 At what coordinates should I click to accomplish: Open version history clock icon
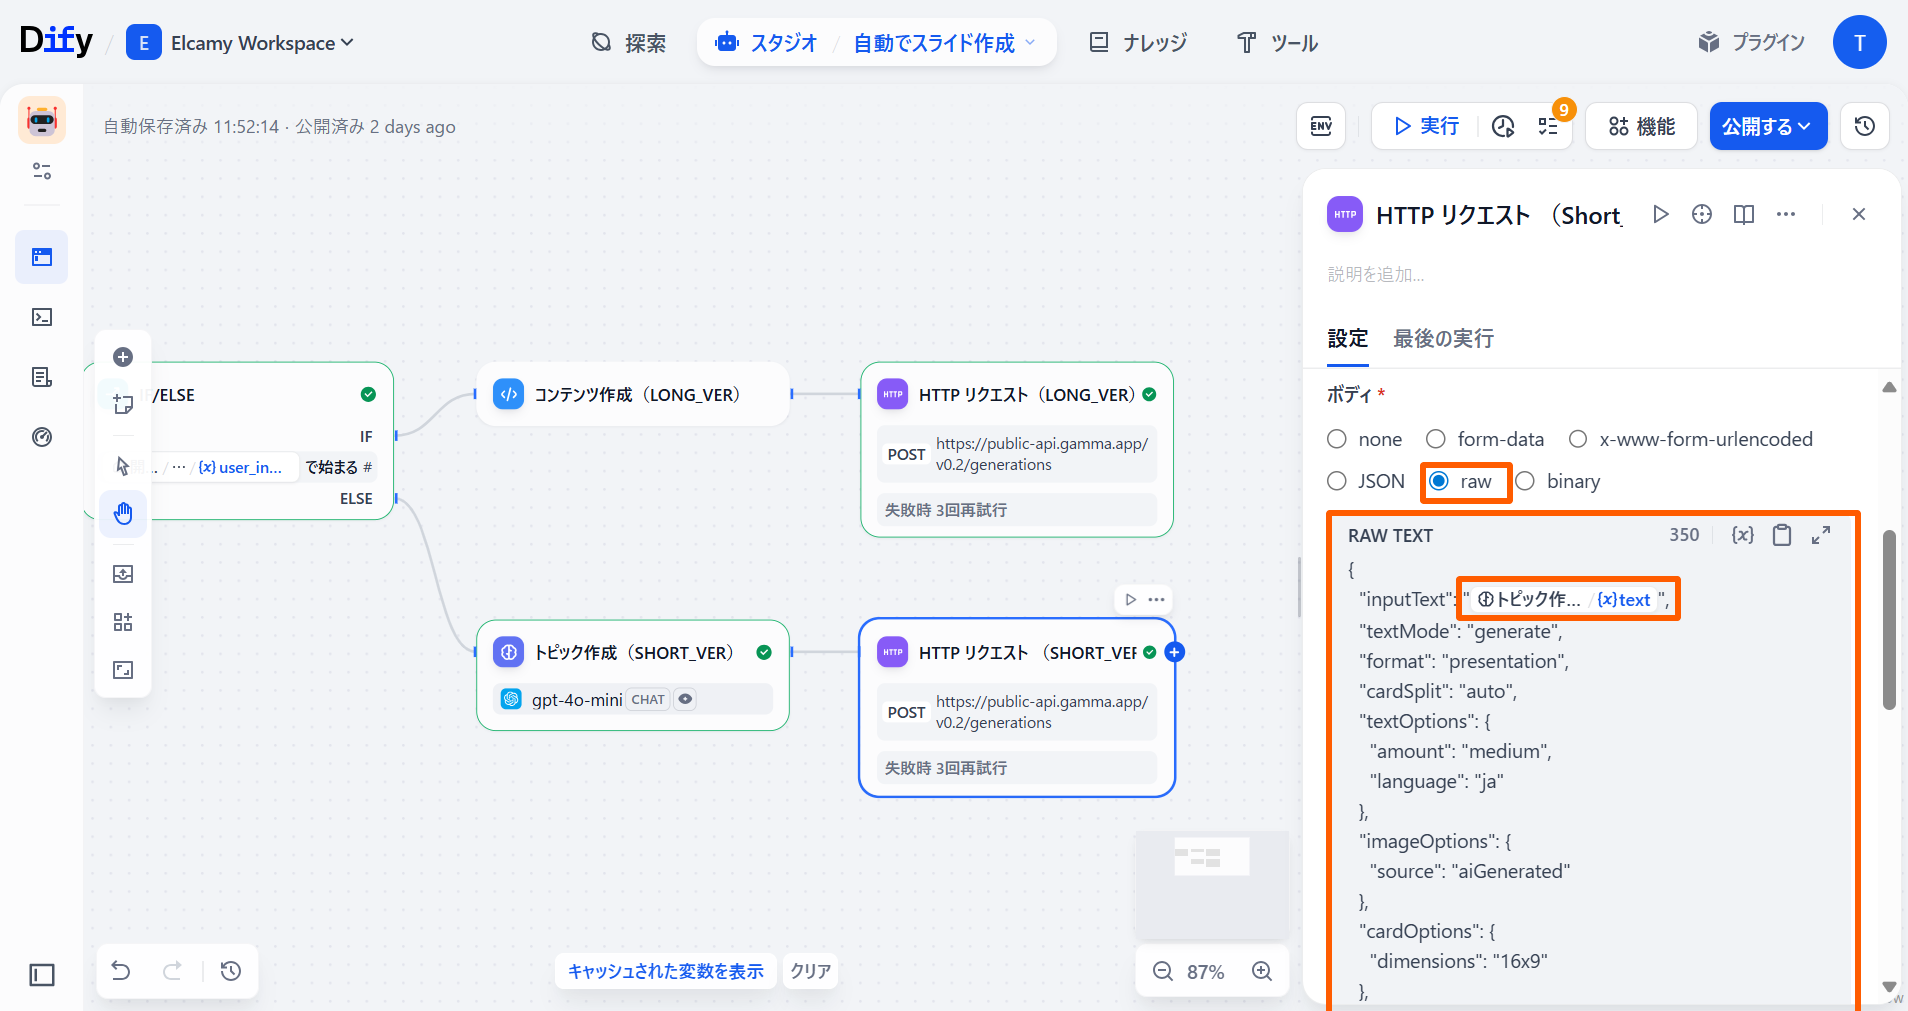point(1864,126)
